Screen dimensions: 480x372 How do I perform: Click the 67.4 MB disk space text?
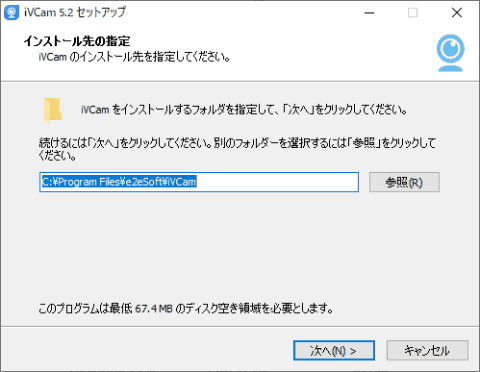pyautogui.click(x=154, y=308)
